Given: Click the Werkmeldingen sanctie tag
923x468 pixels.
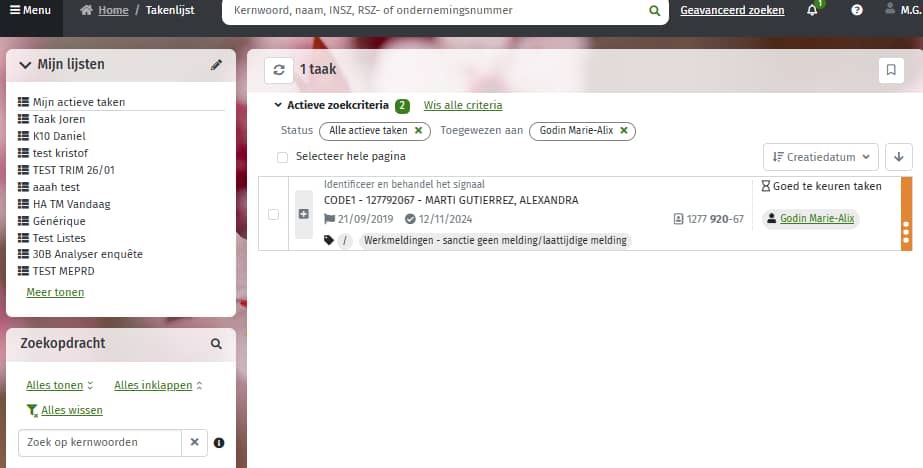Looking at the screenshot, I should click(495, 240).
